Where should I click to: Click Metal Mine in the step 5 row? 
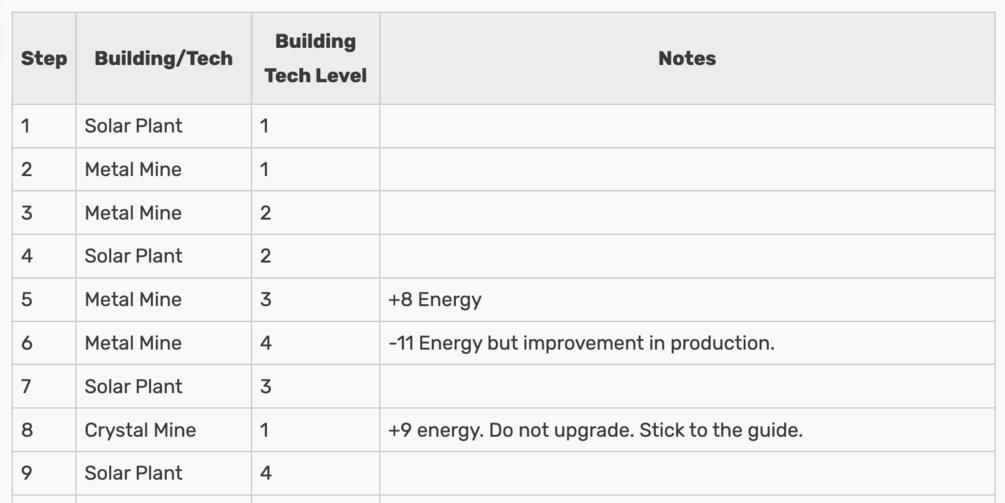(x=133, y=299)
